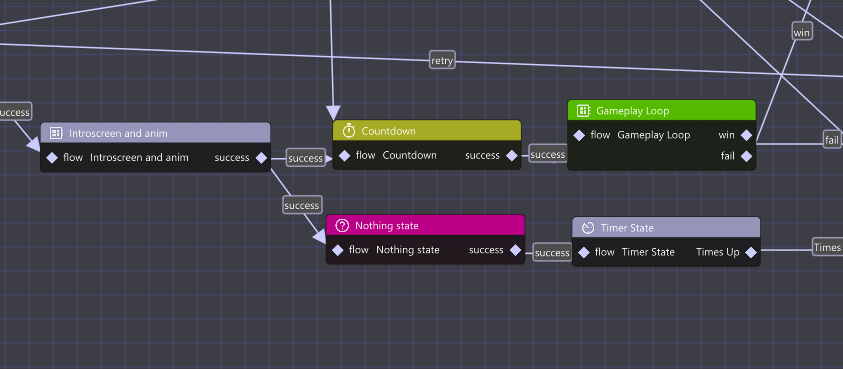Click the arrowhead entering Countdown from above
843x369 pixels.
(333, 112)
